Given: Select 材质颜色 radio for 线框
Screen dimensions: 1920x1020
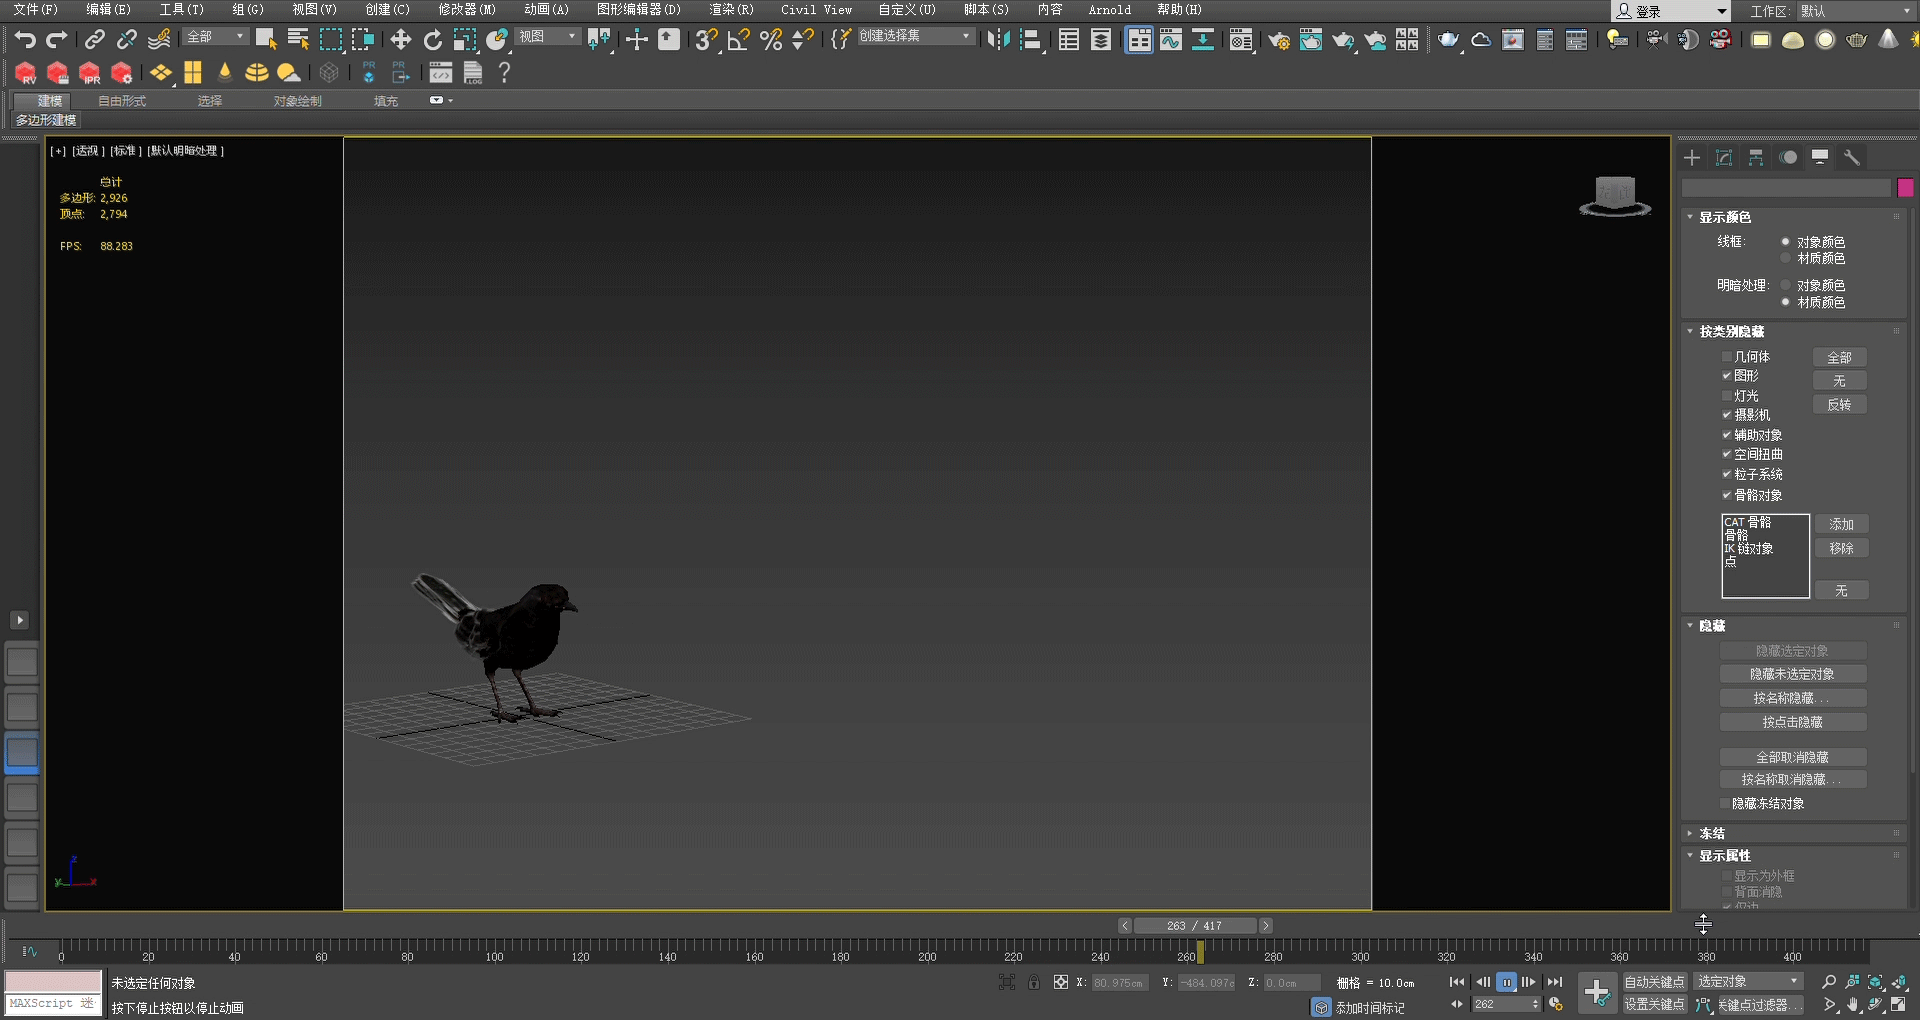Looking at the screenshot, I should point(1787,258).
